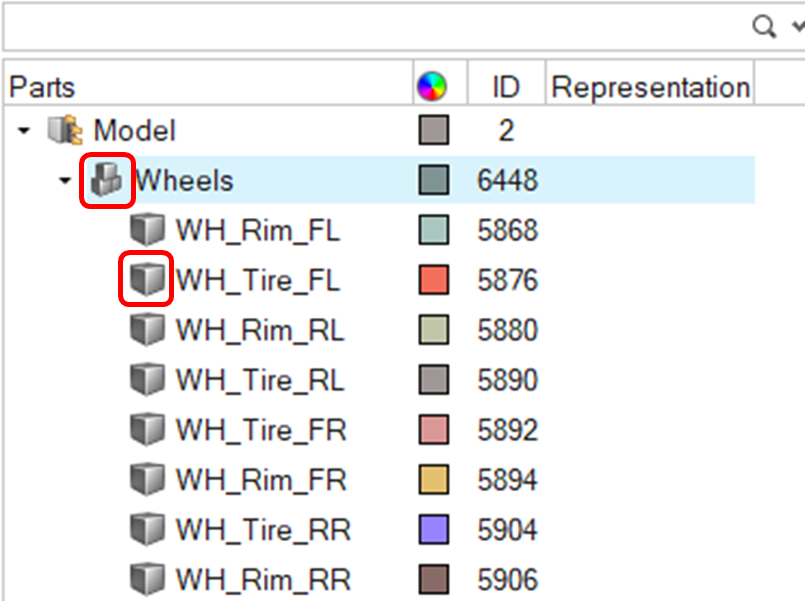Image resolution: width=805 pixels, height=601 pixels.
Task: Select the WH_Rim_RL part name
Action: (x=260, y=330)
